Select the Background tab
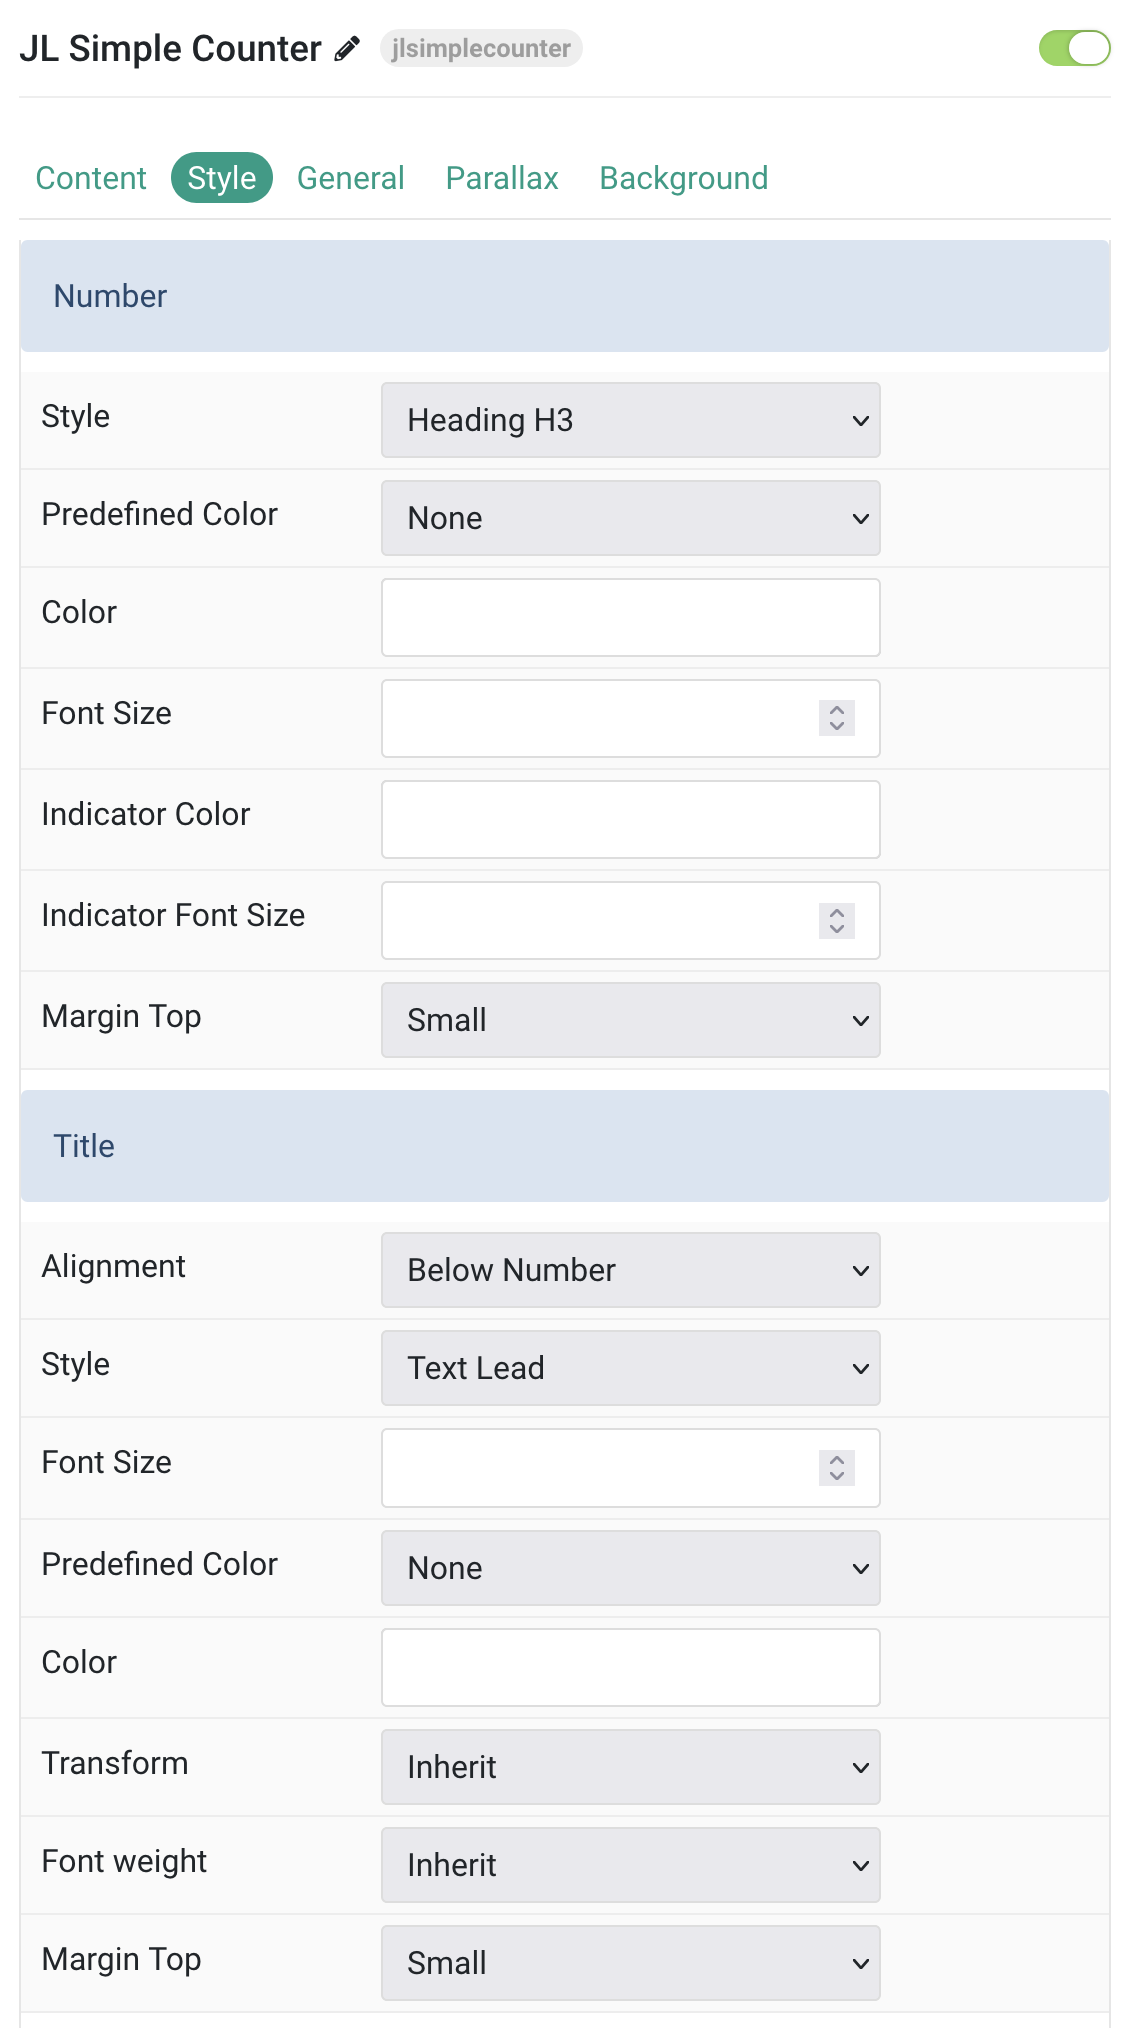This screenshot has width=1124, height=2028. click(x=684, y=178)
